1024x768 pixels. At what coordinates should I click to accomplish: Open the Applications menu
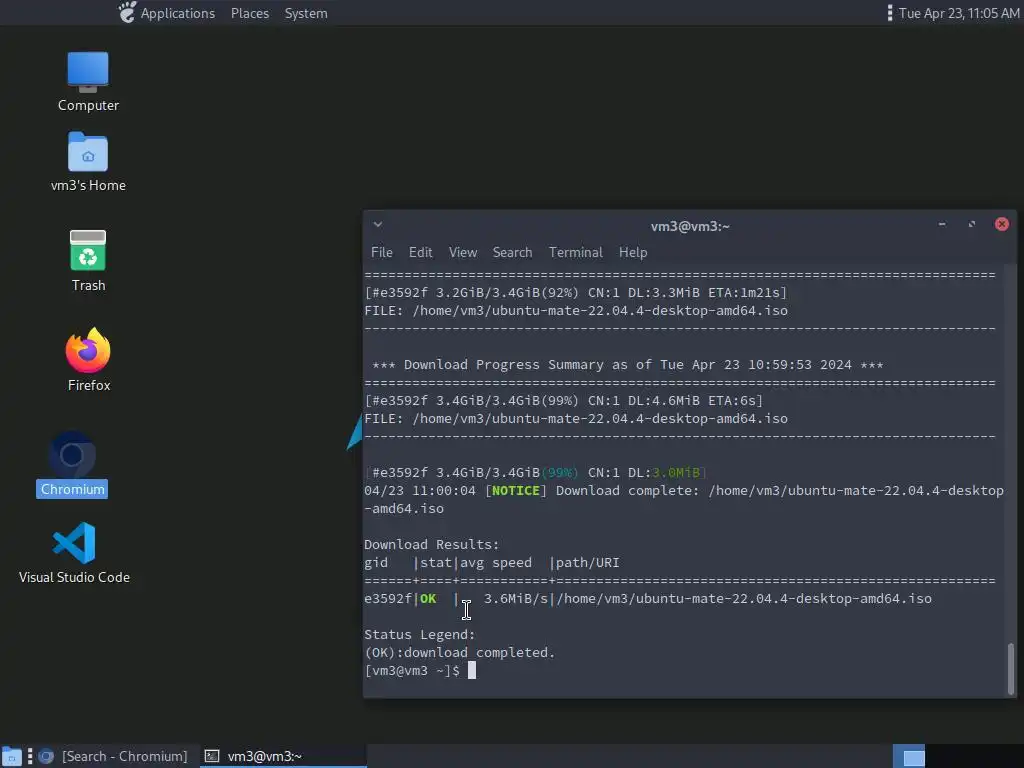[x=178, y=13]
